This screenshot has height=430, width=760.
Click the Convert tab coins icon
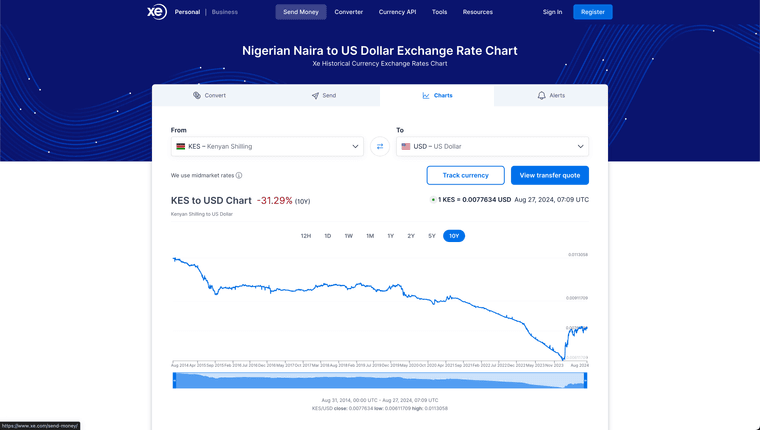(197, 95)
